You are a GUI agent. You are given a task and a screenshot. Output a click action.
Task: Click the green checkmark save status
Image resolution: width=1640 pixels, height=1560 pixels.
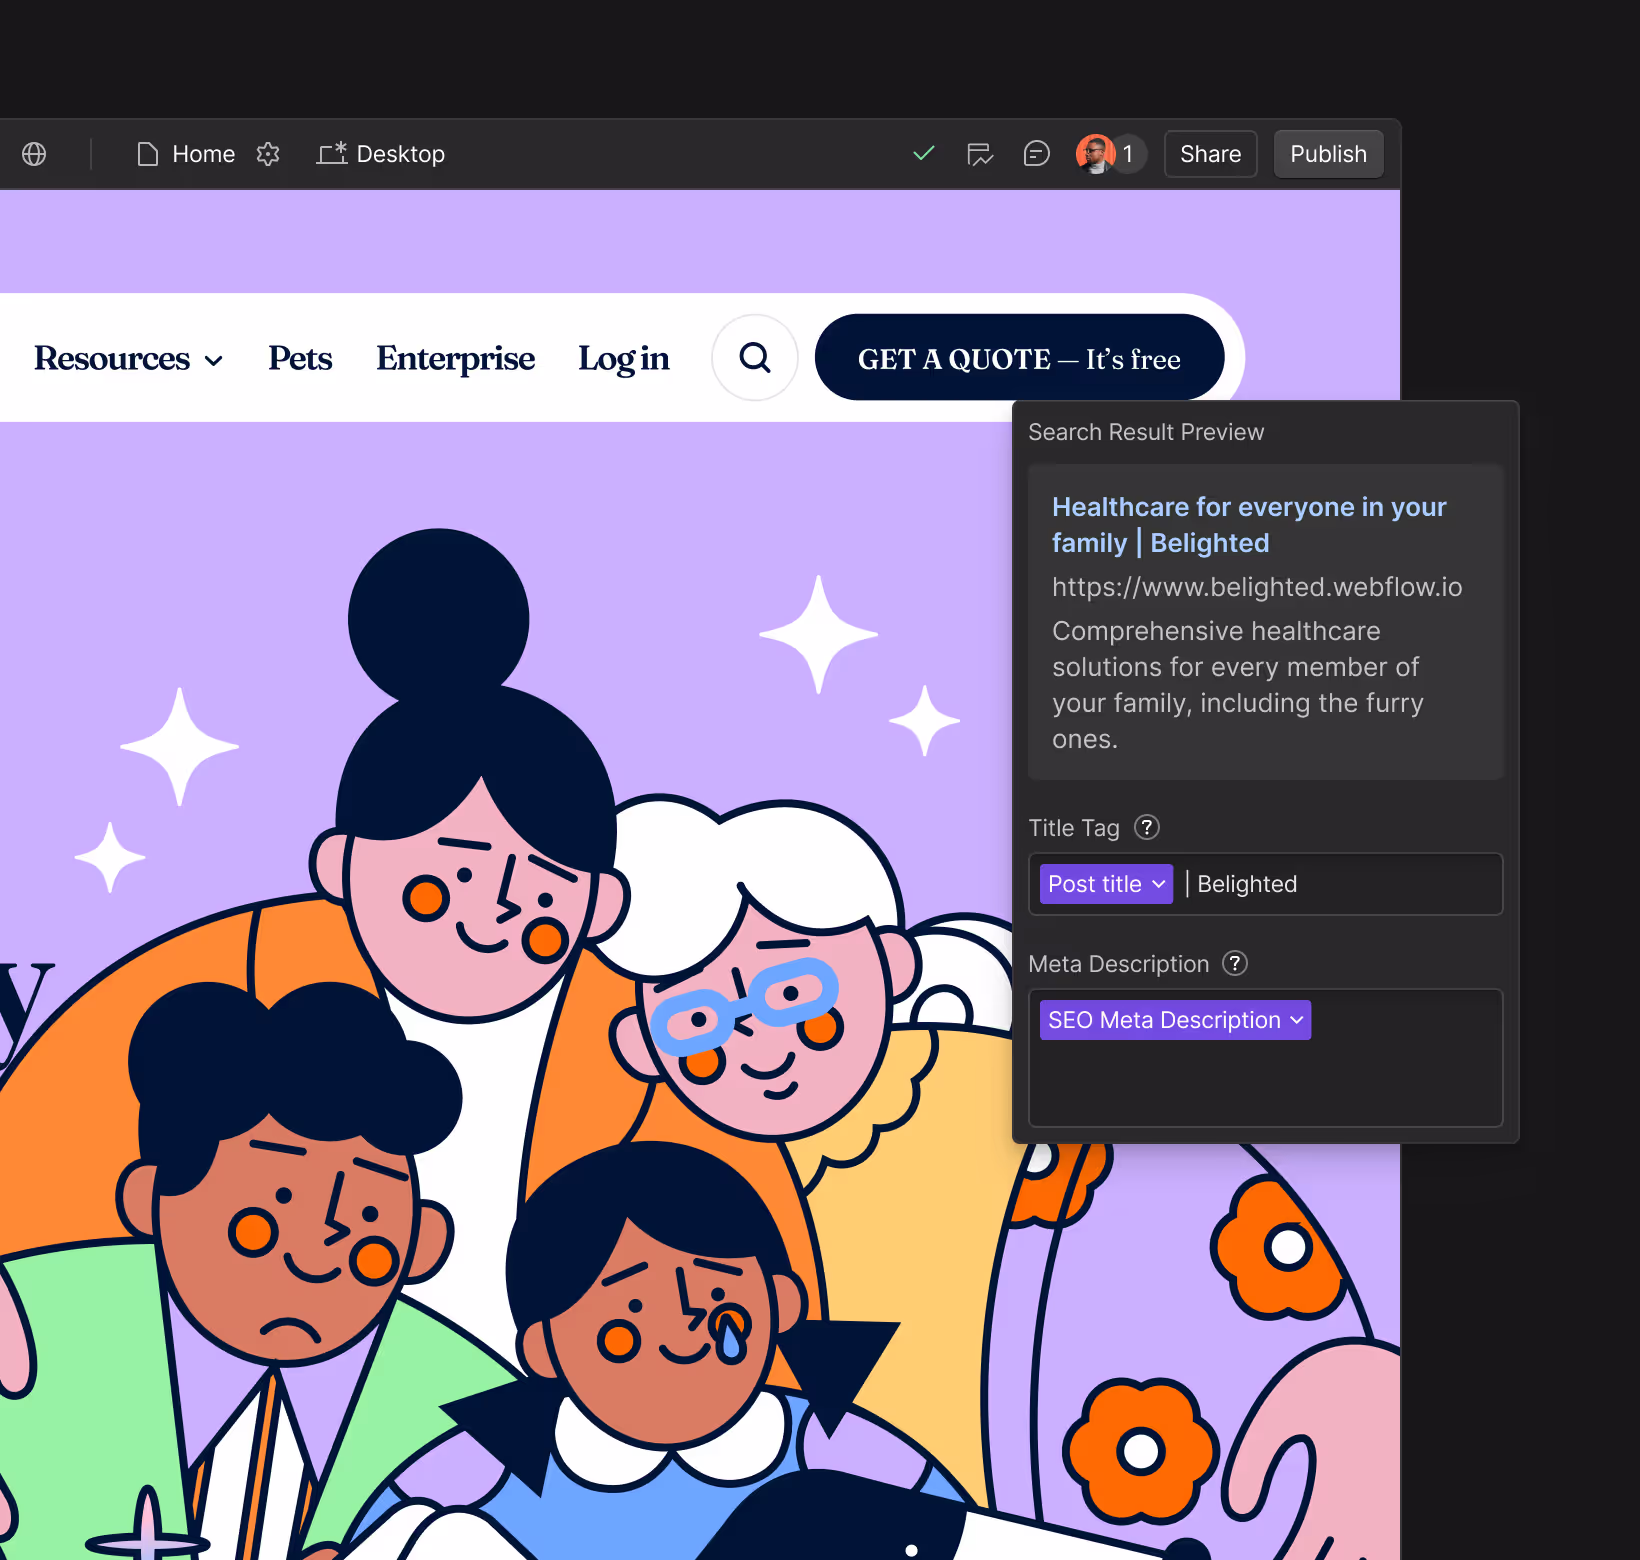924,153
